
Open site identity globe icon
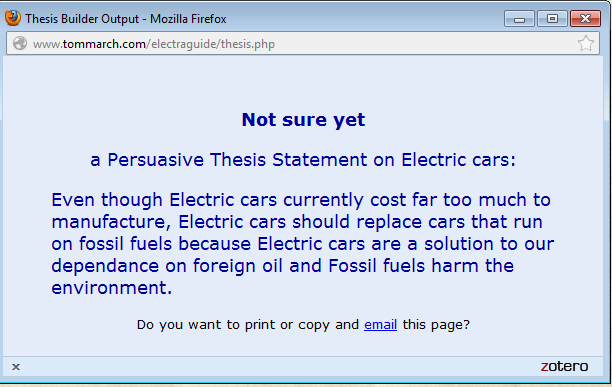point(20,43)
